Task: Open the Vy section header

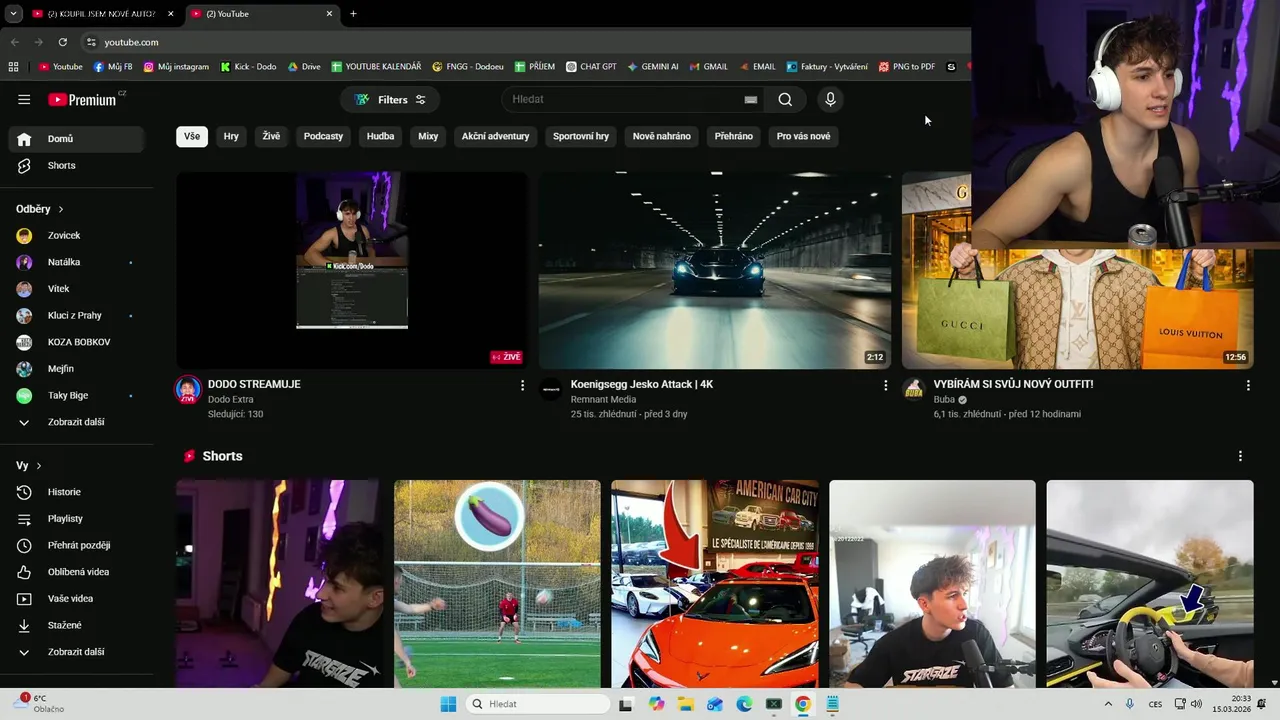Action: click(28, 466)
